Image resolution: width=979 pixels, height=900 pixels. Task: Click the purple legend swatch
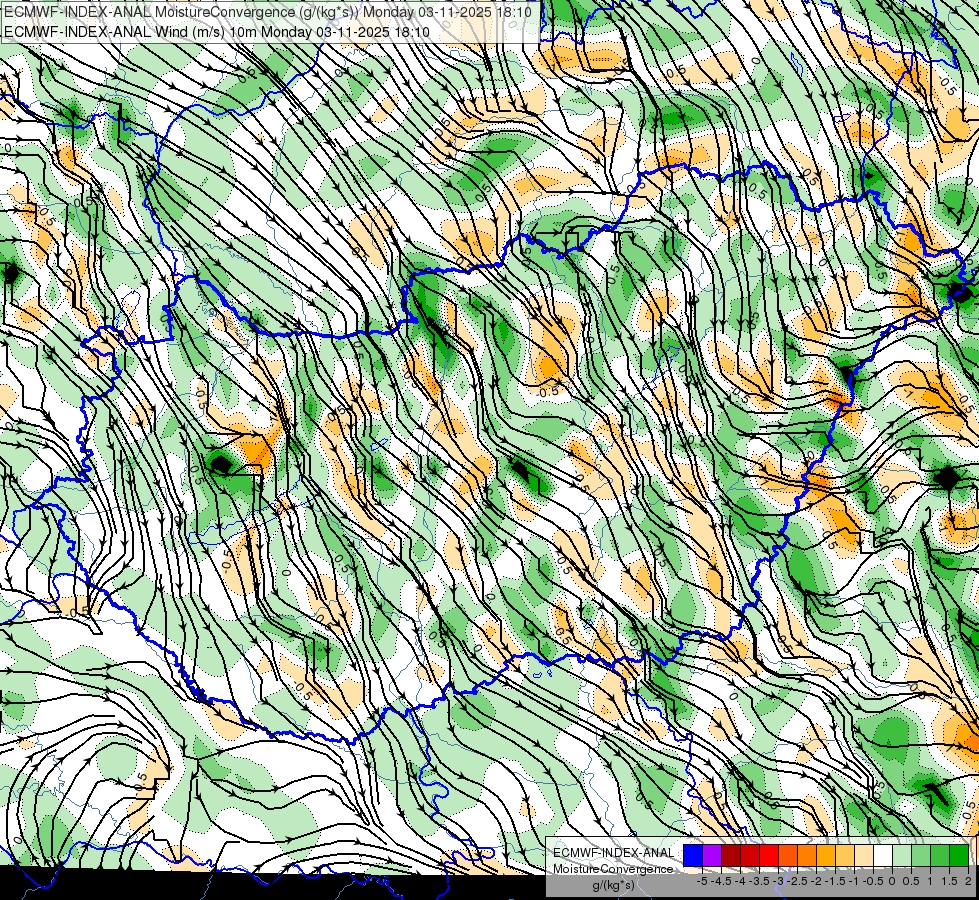tap(712, 855)
